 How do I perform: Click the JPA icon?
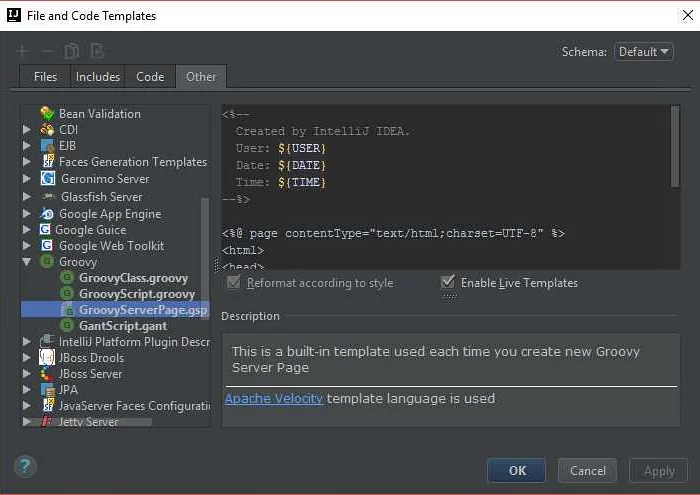[x=47, y=390]
